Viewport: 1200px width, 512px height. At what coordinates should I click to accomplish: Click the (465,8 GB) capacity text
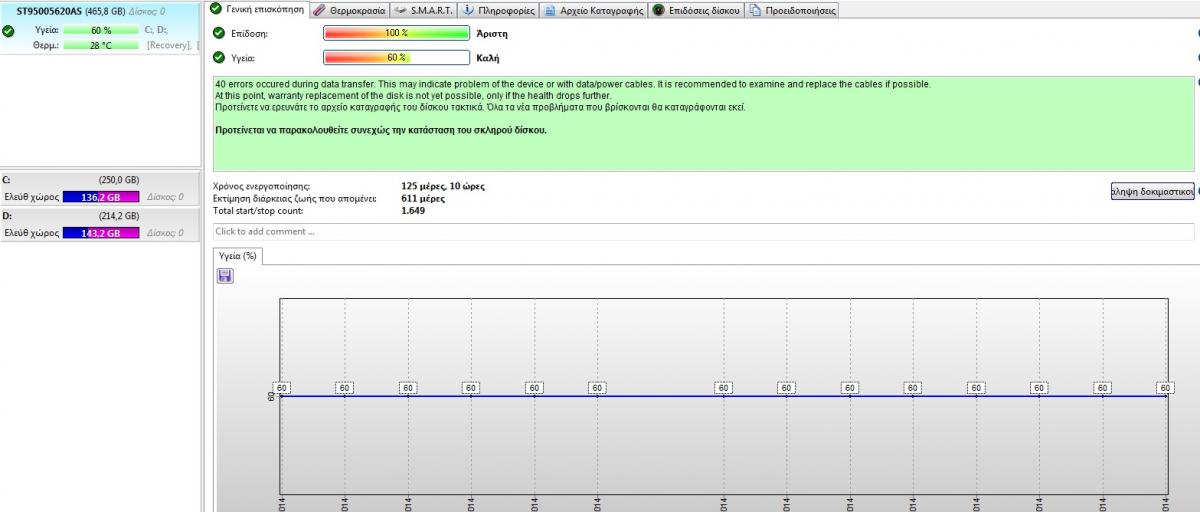pos(105,9)
